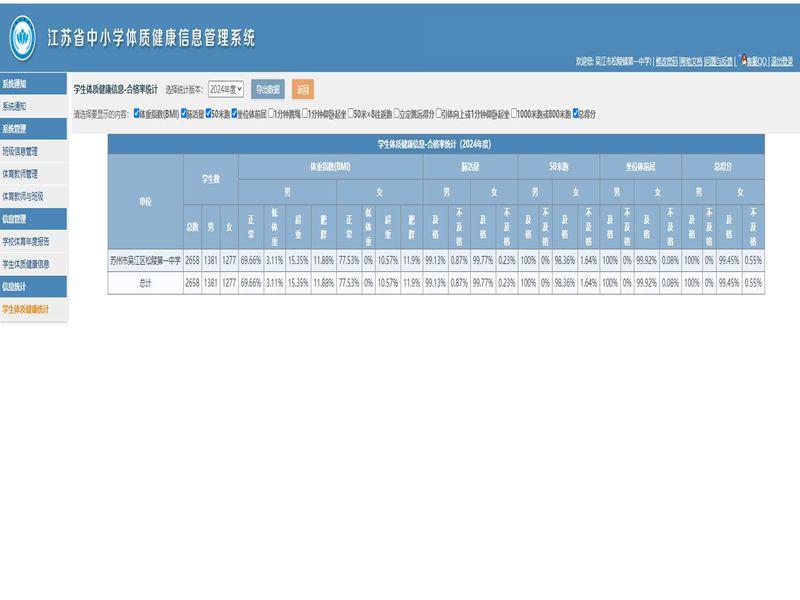Click the orange 返回 button
Viewport: 800px width, 600px height.
point(303,89)
